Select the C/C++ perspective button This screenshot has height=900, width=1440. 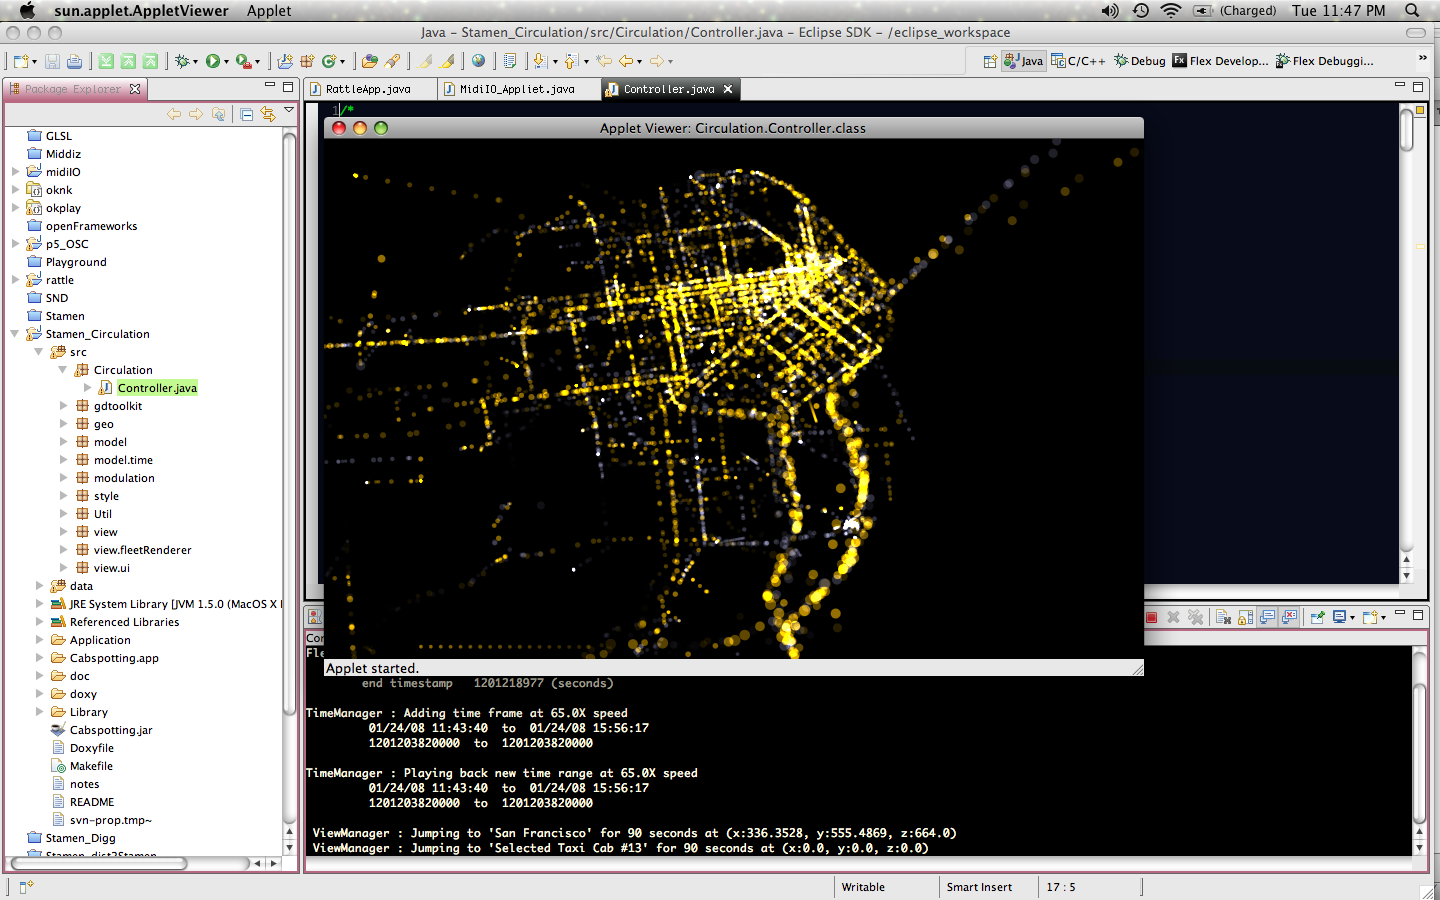click(1078, 61)
